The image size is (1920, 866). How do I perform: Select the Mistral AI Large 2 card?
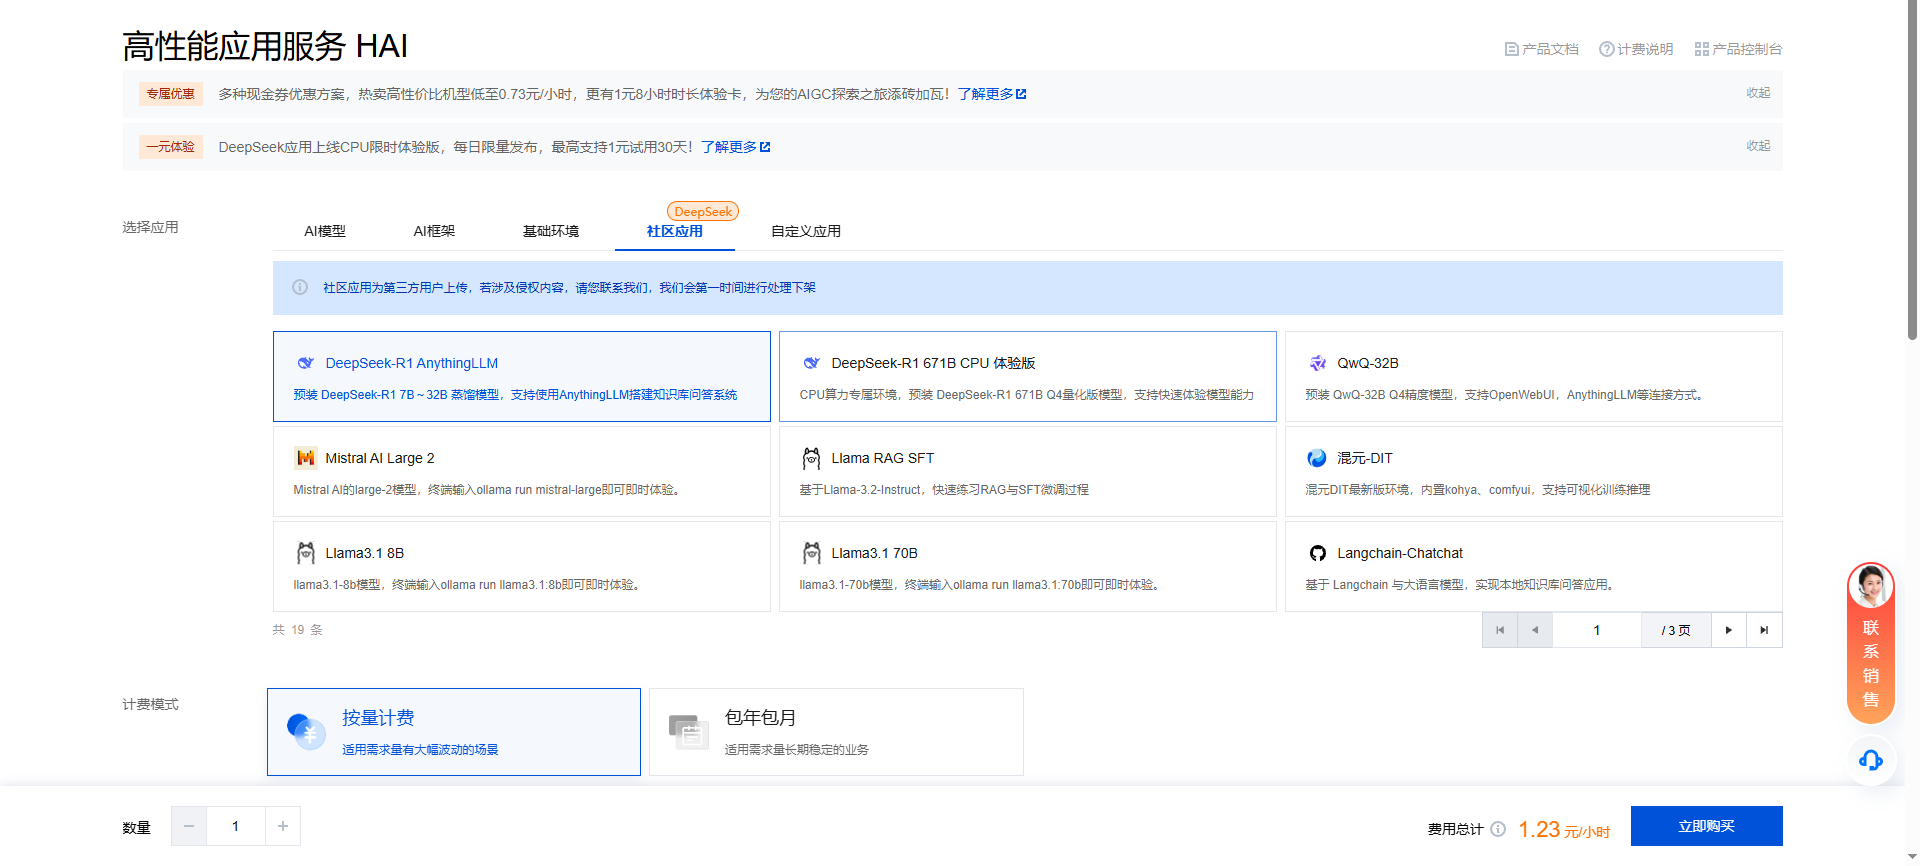[x=522, y=472]
